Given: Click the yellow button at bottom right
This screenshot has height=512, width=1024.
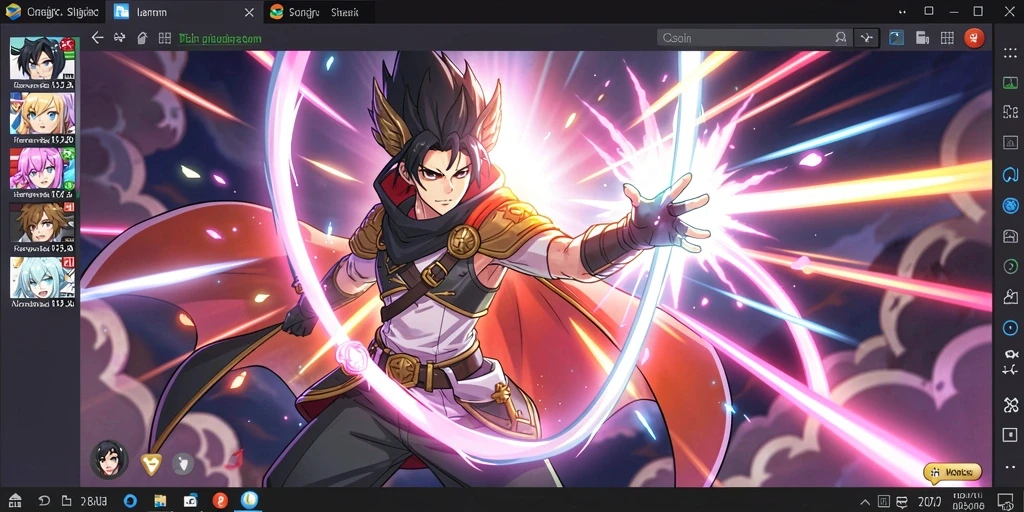Looking at the screenshot, I should 952,472.
